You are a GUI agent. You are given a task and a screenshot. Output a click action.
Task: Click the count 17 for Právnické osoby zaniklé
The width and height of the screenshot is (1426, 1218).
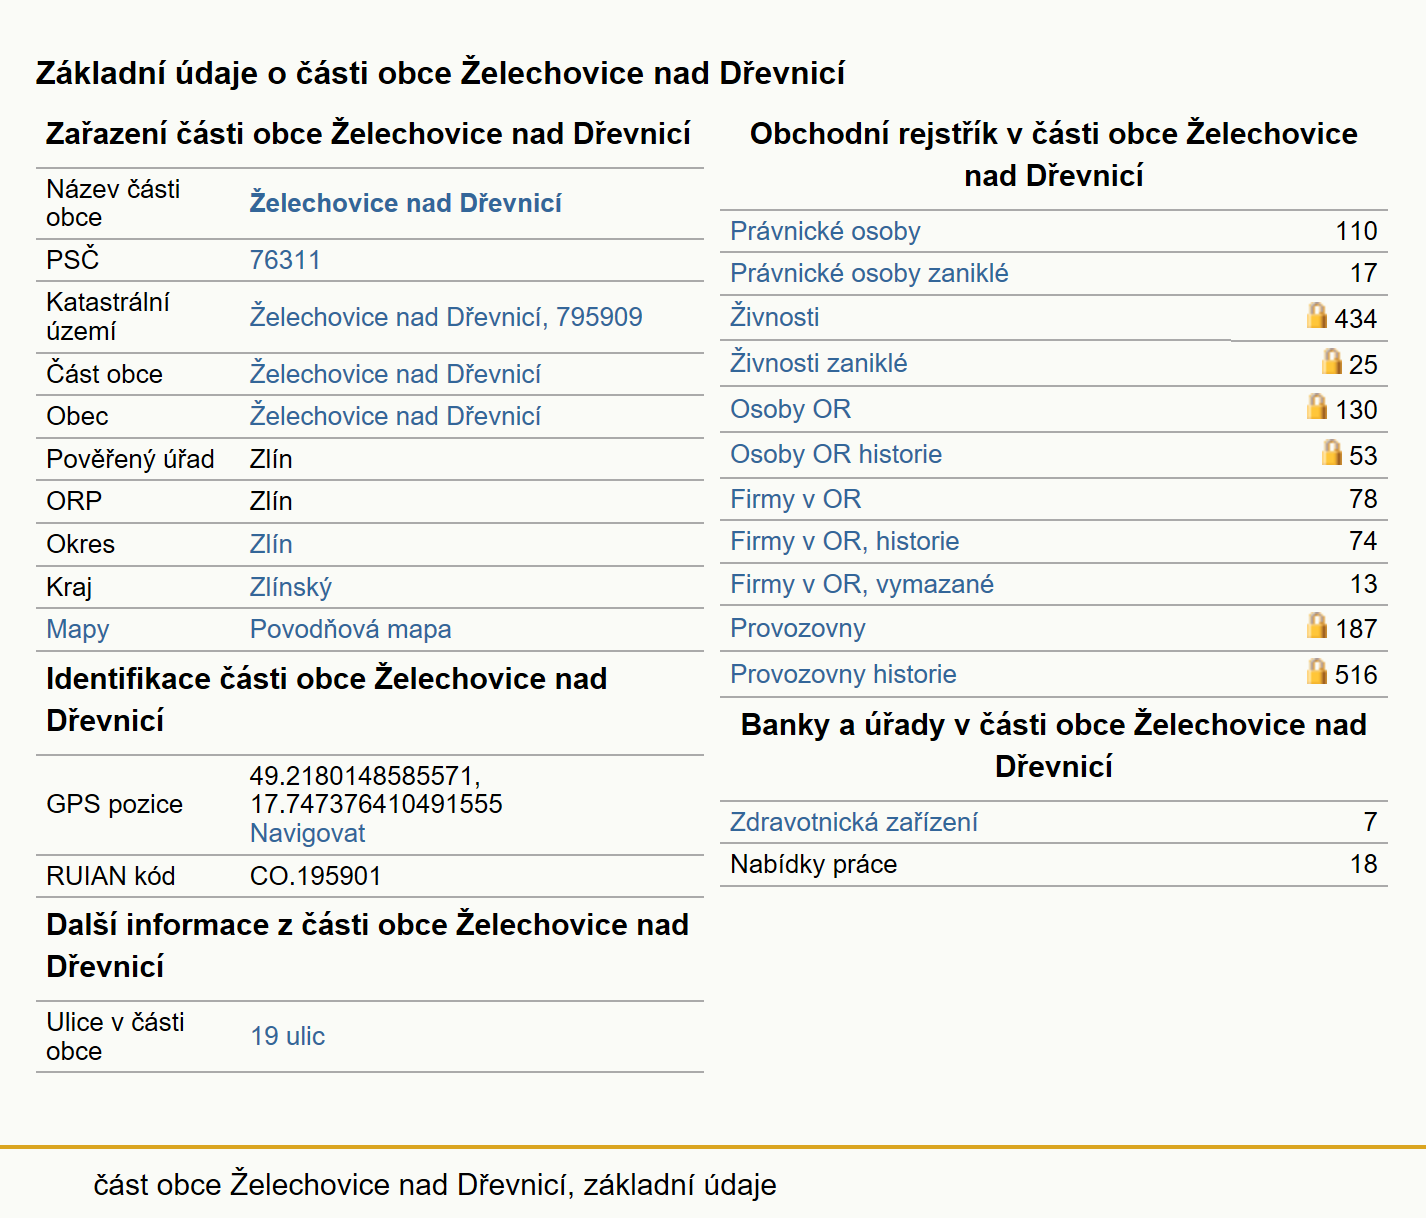click(1363, 273)
